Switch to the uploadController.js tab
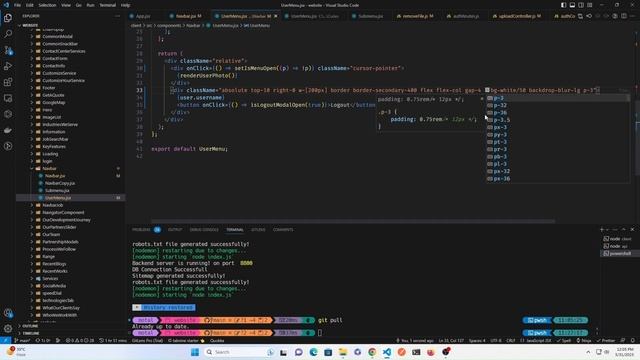The width and height of the screenshot is (640, 360). point(517,16)
